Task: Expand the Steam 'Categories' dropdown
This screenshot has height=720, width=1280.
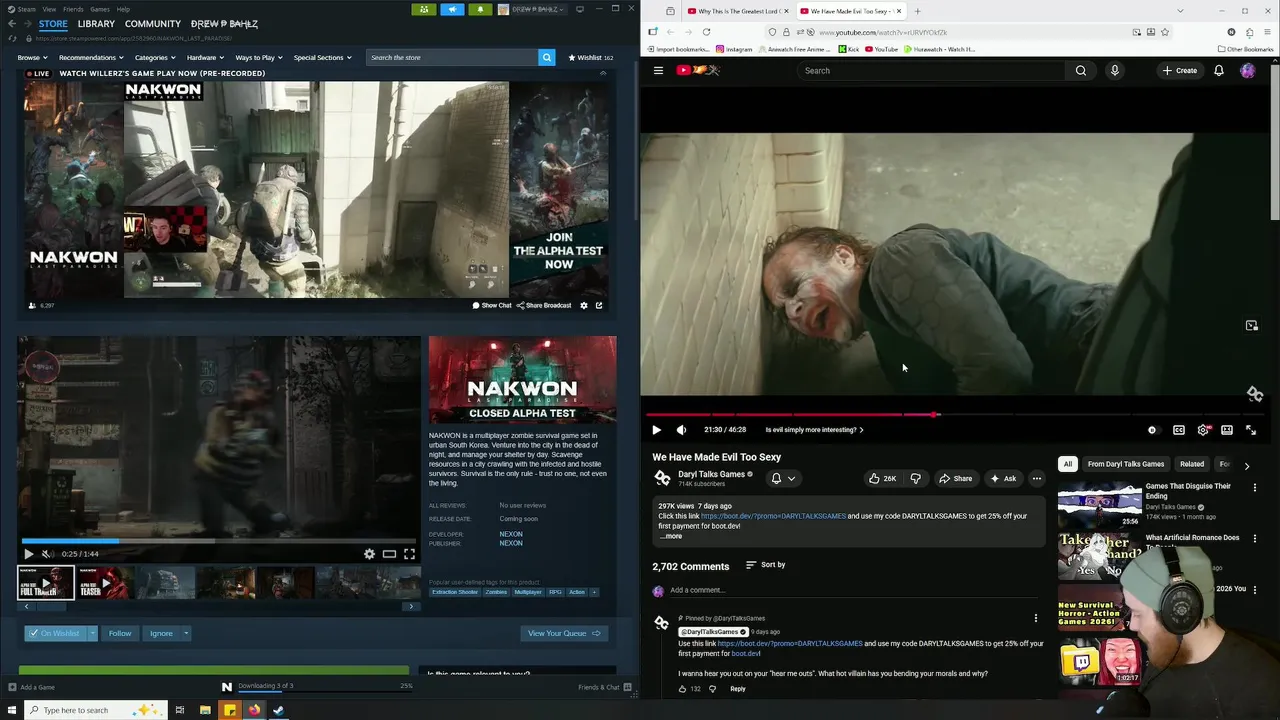Action: (x=154, y=57)
